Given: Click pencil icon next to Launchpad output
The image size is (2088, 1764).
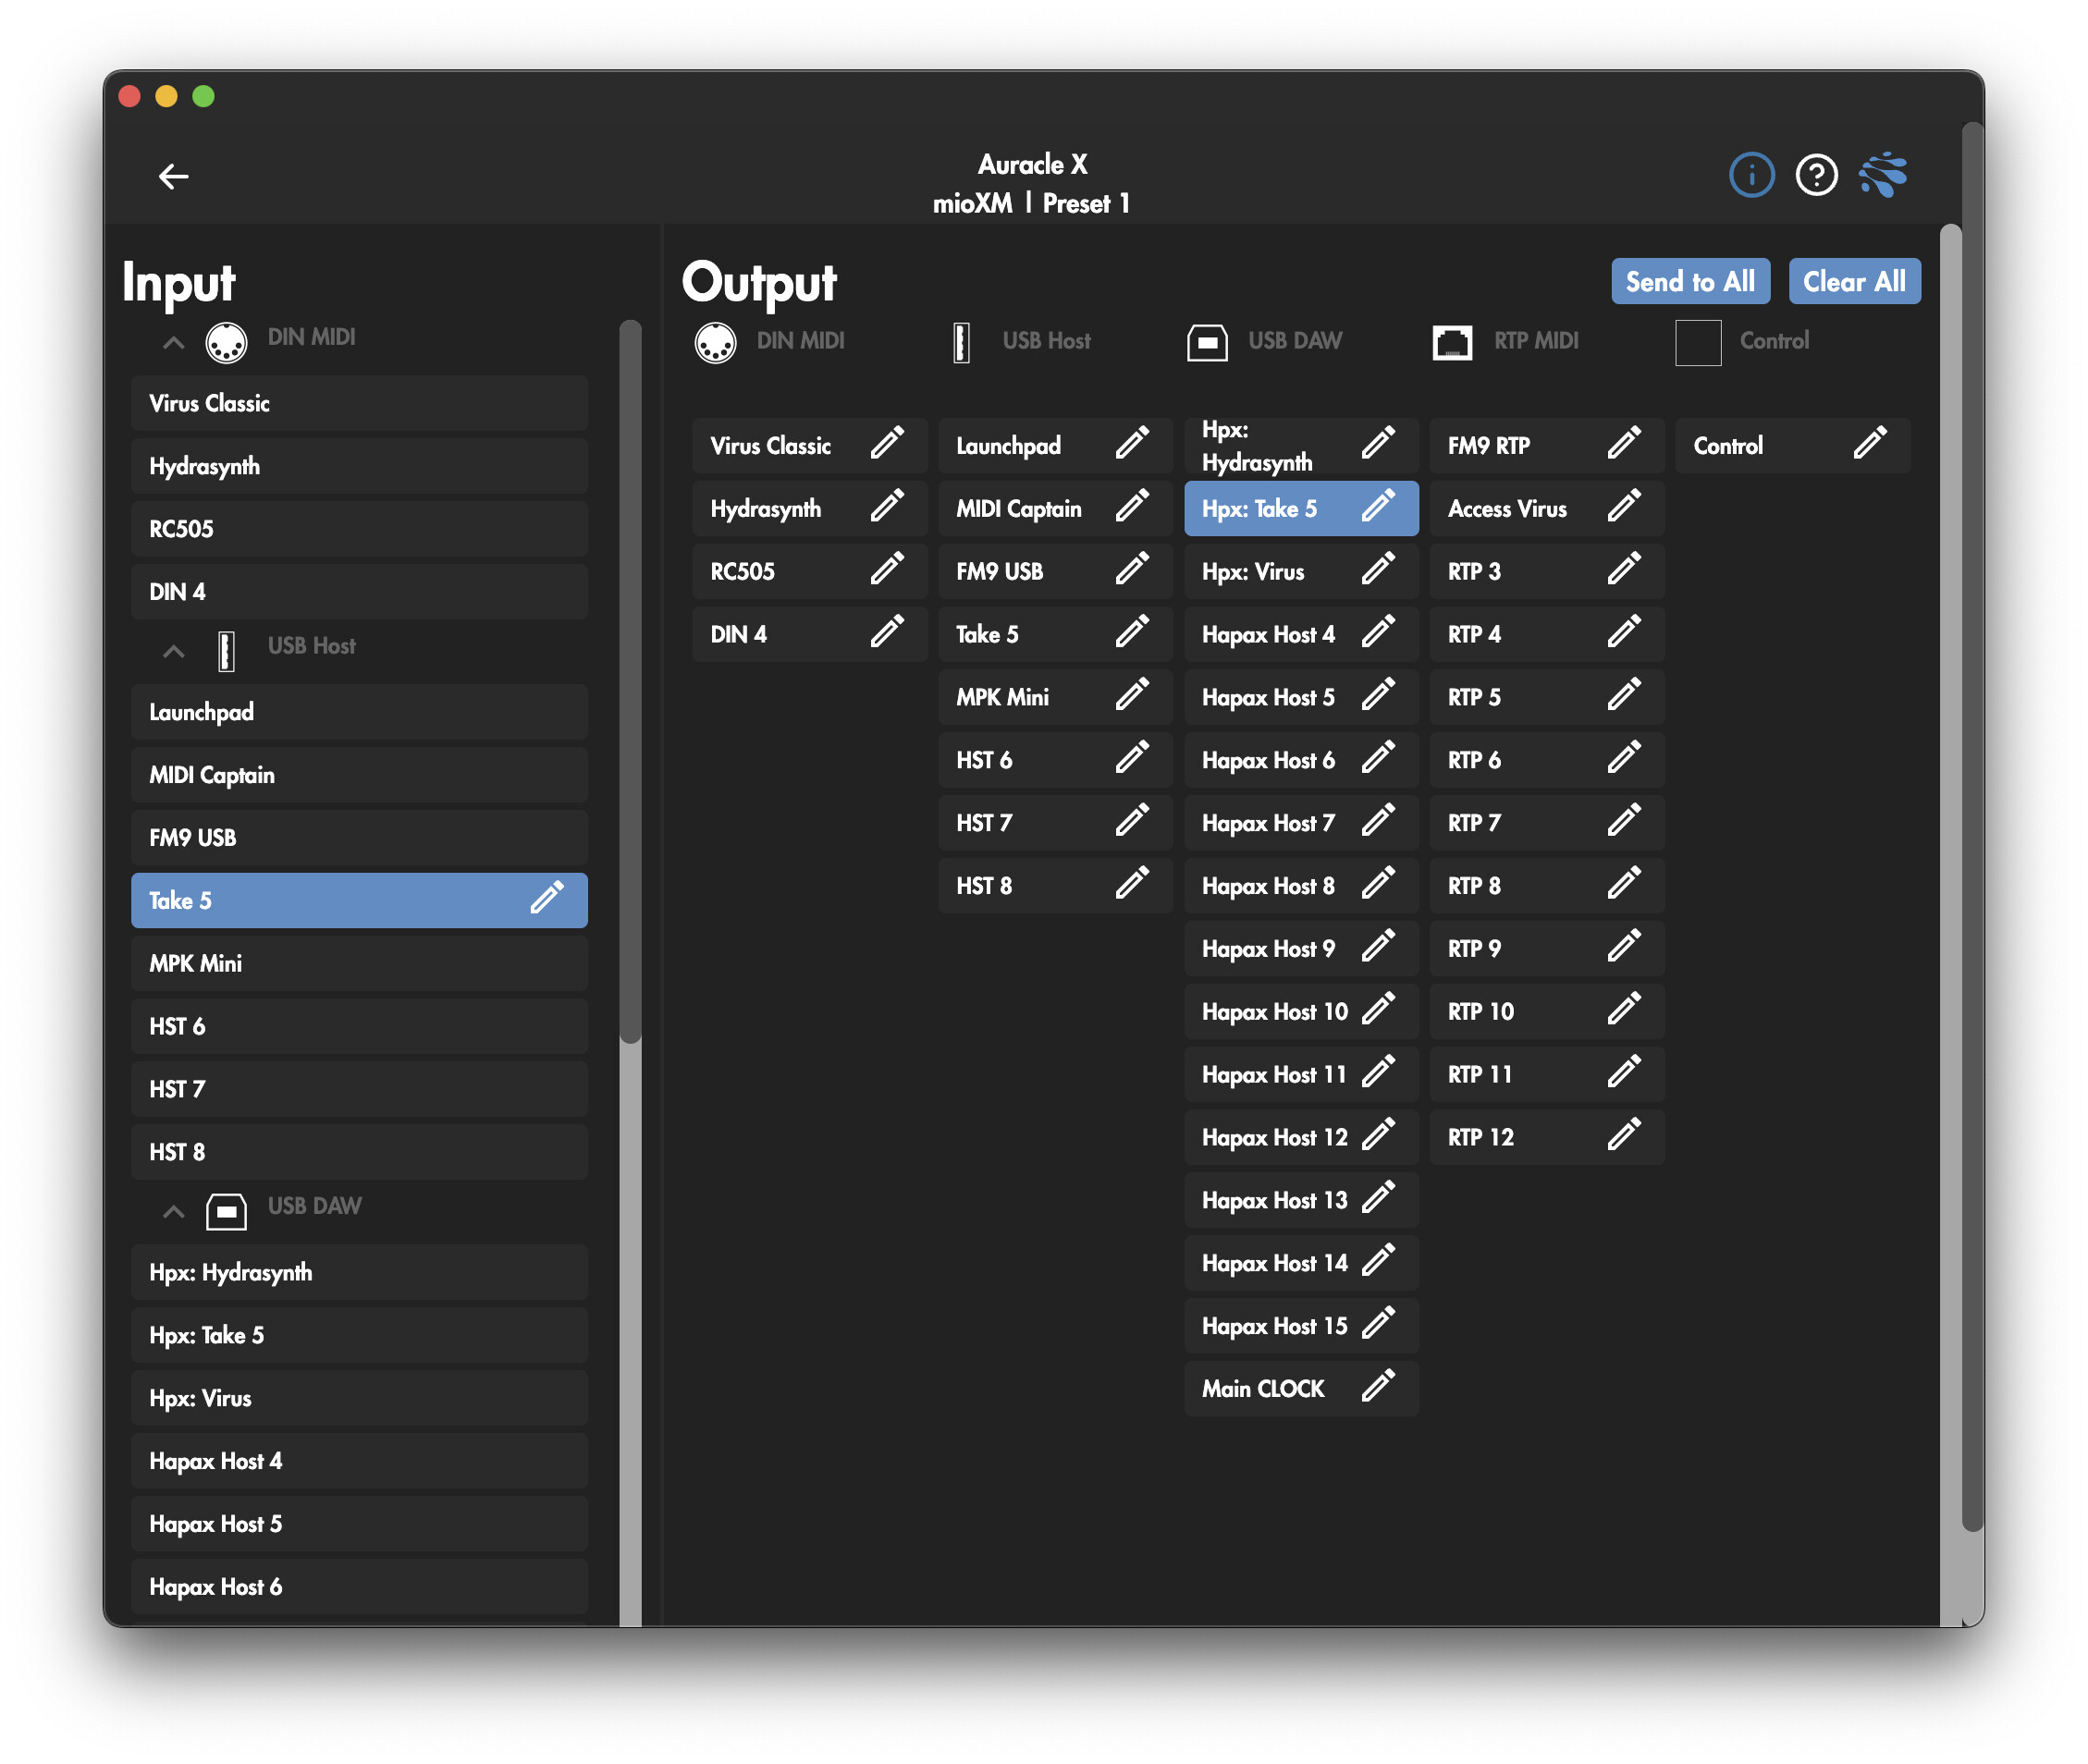Looking at the screenshot, I should click(x=1131, y=444).
